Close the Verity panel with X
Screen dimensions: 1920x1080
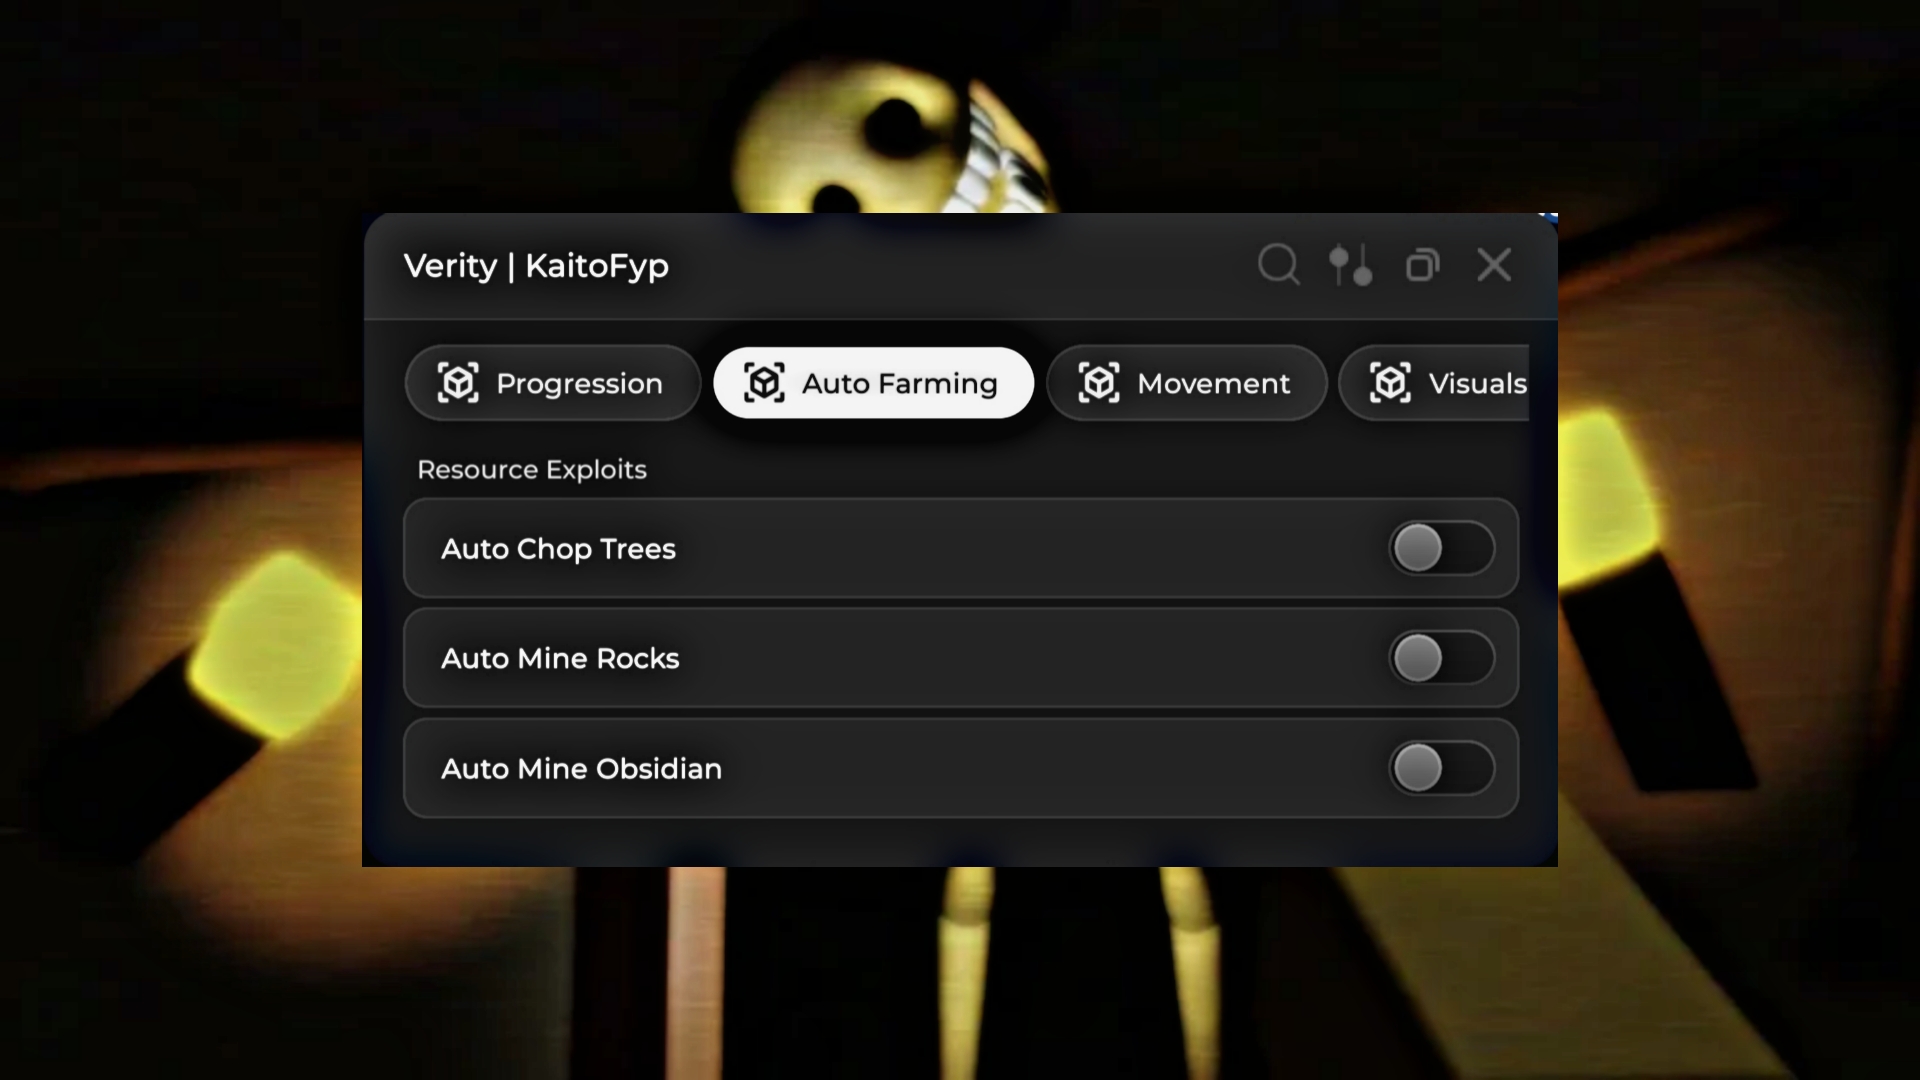coord(1494,265)
